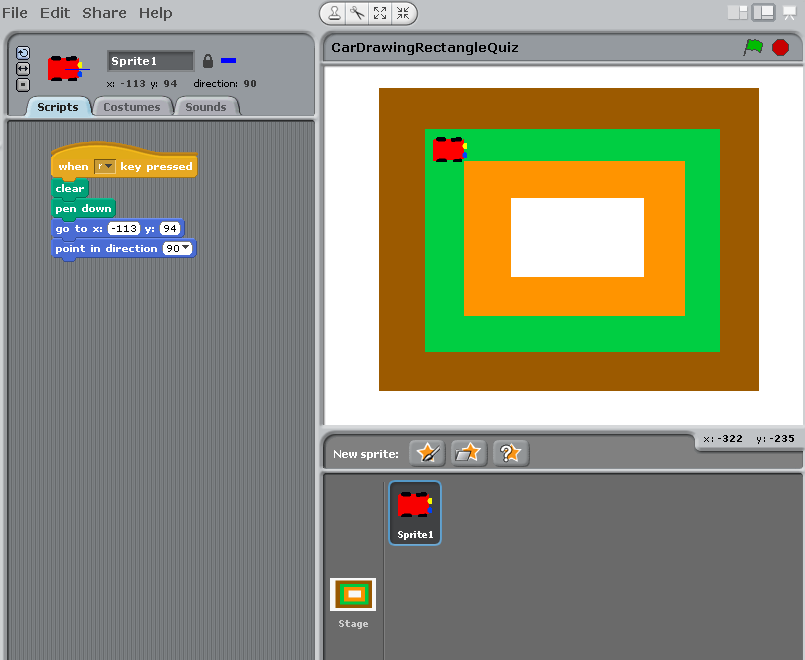805x660 pixels.
Task: Get a surprise sprite
Action: tap(511, 453)
